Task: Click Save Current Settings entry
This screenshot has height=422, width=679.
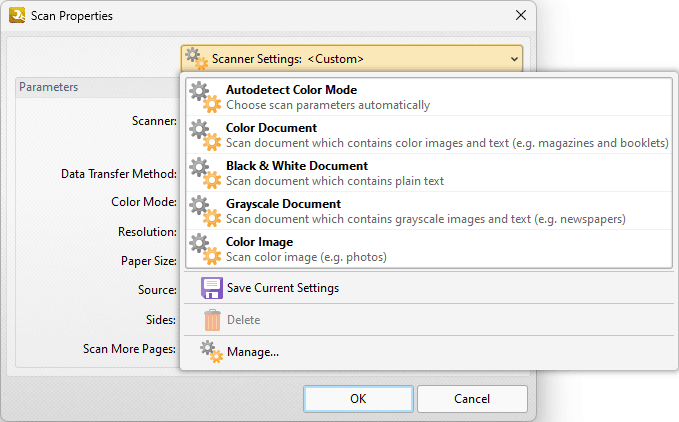Action: tap(429, 288)
